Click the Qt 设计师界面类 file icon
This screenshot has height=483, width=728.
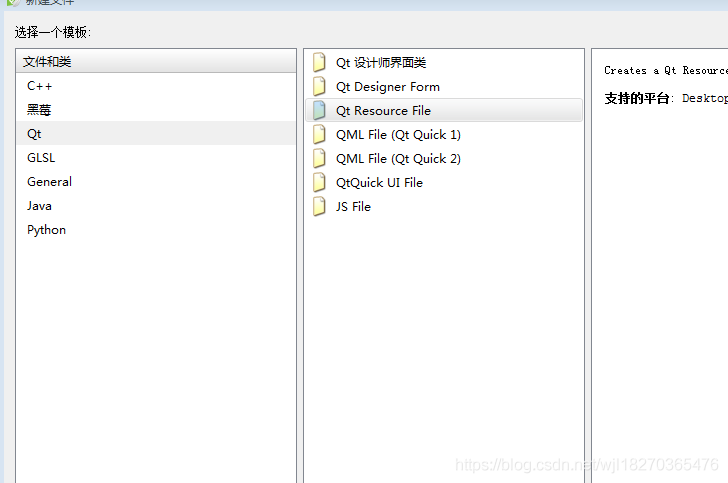click(319, 62)
